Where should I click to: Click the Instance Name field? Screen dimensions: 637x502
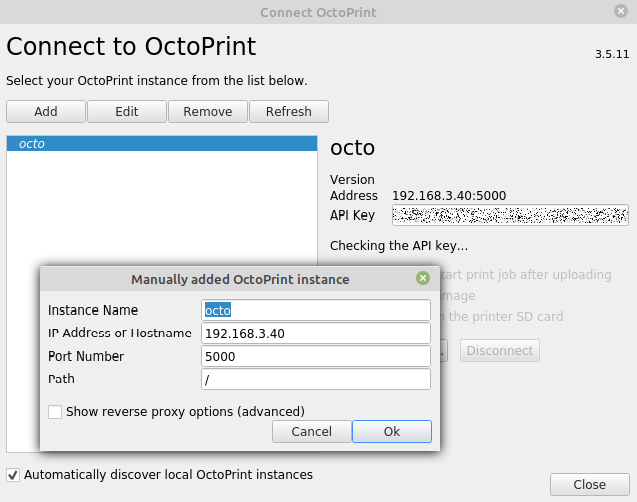[316, 310]
